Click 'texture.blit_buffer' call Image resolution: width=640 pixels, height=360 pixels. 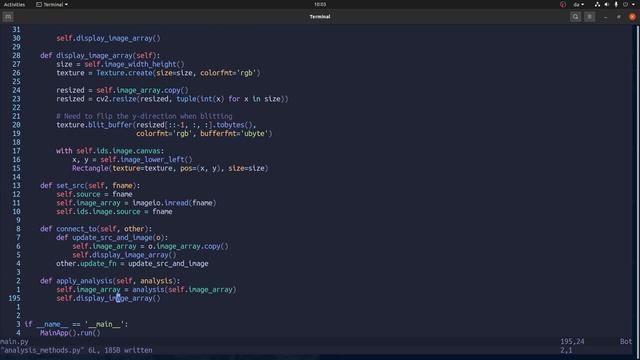(94, 125)
